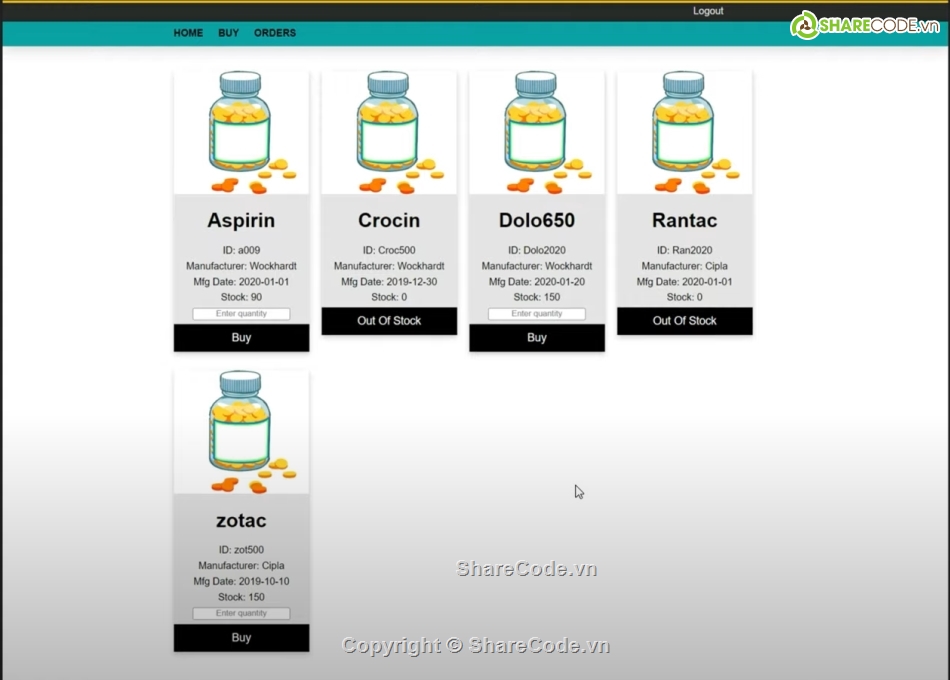Go to the BUY page
Image resolution: width=950 pixels, height=680 pixels.
[x=228, y=33]
